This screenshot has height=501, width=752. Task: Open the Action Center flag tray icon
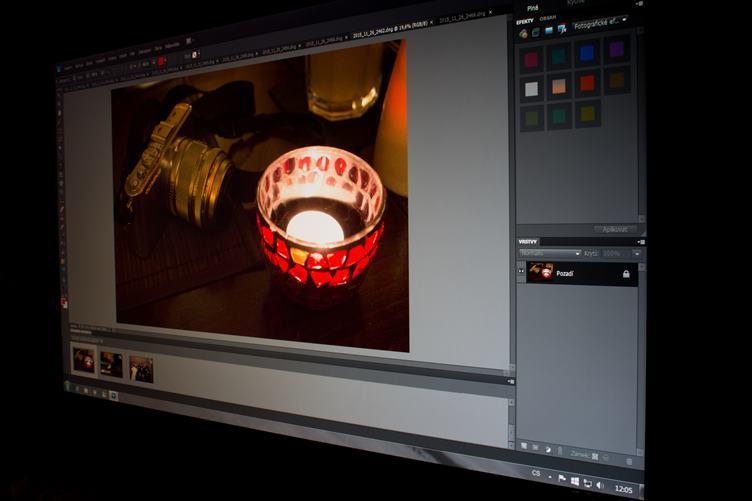[562, 478]
